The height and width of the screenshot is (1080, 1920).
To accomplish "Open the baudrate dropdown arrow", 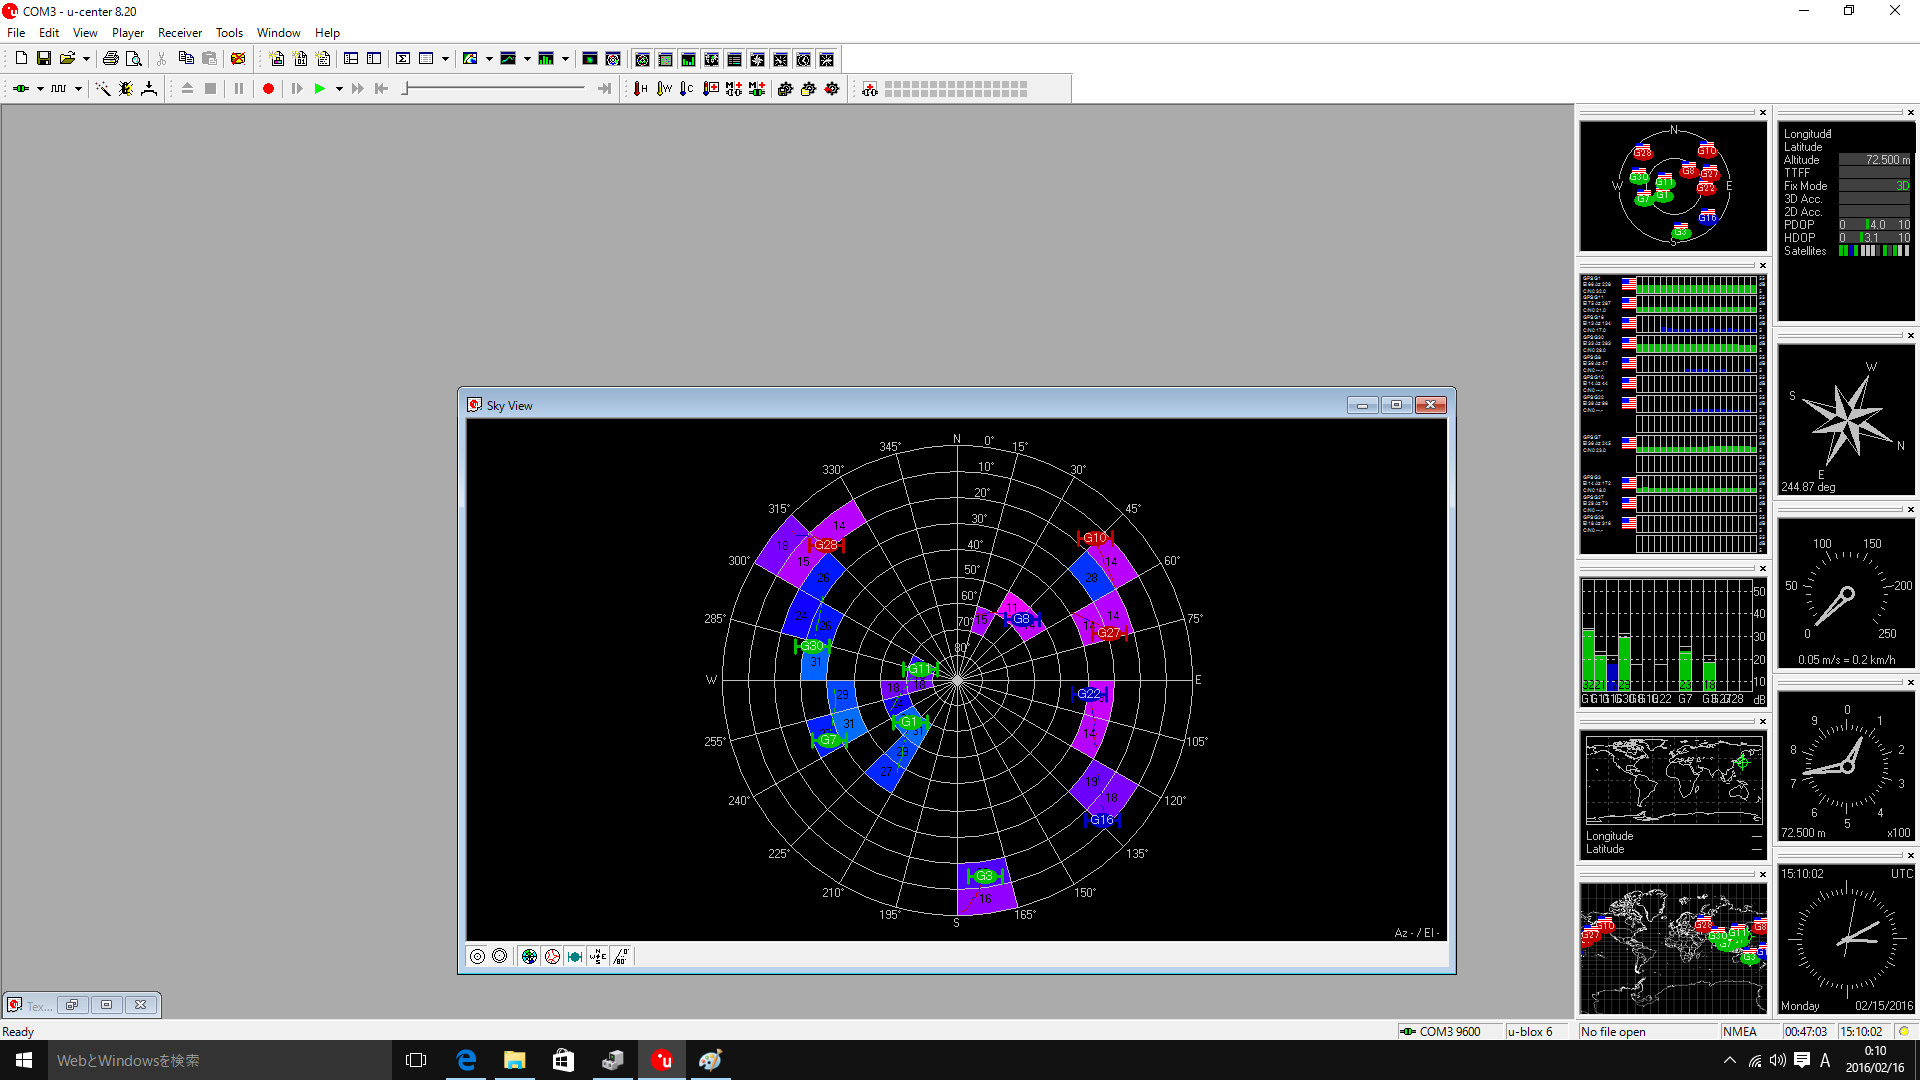I will pyautogui.click(x=78, y=89).
